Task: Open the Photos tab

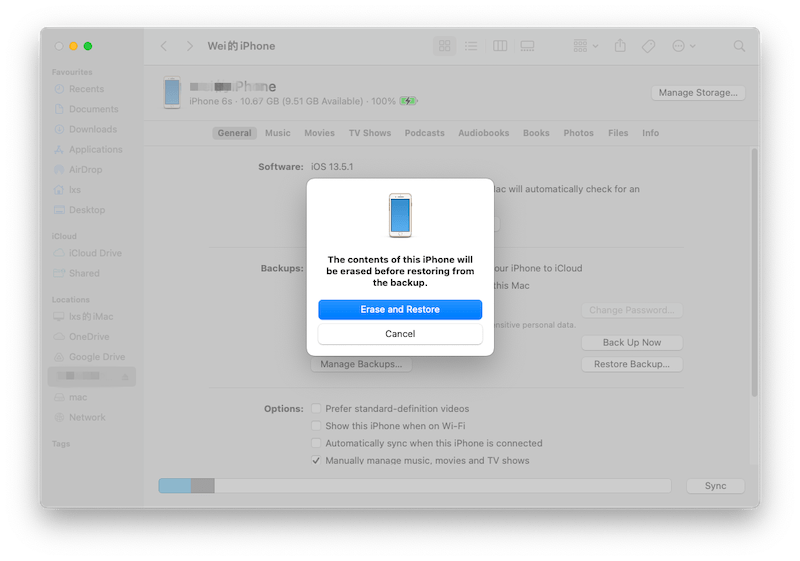Action: pos(579,133)
